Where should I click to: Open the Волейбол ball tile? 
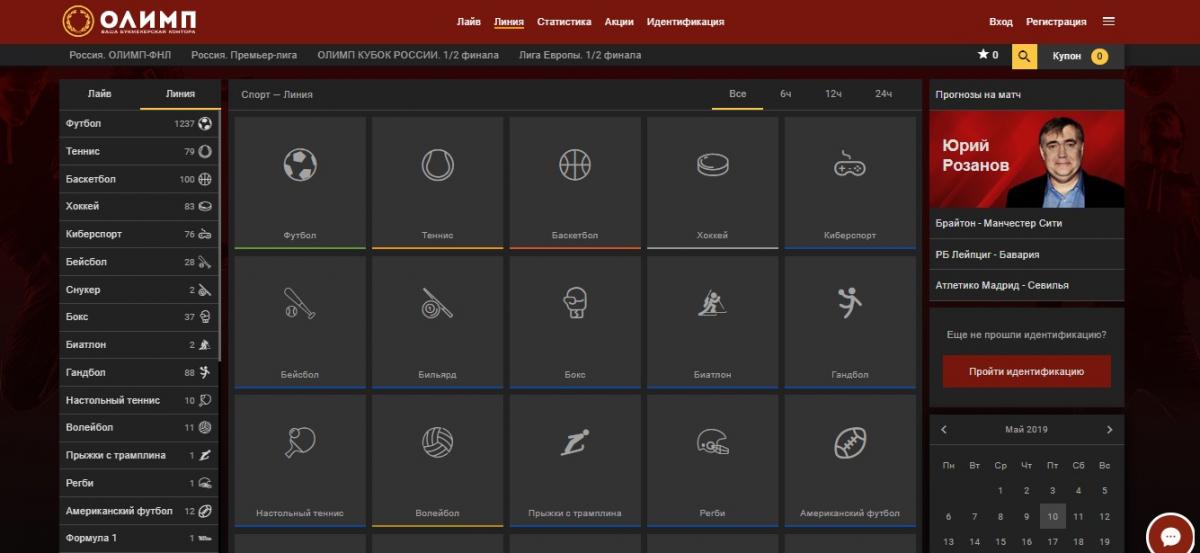click(x=438, y=461)
